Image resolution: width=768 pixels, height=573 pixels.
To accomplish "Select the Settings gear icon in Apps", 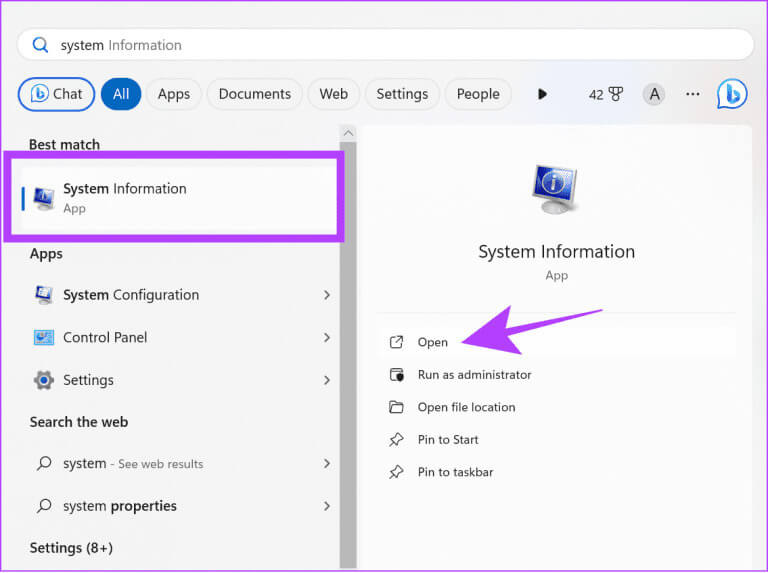I will pyautogui.click(x=44, y=380).
